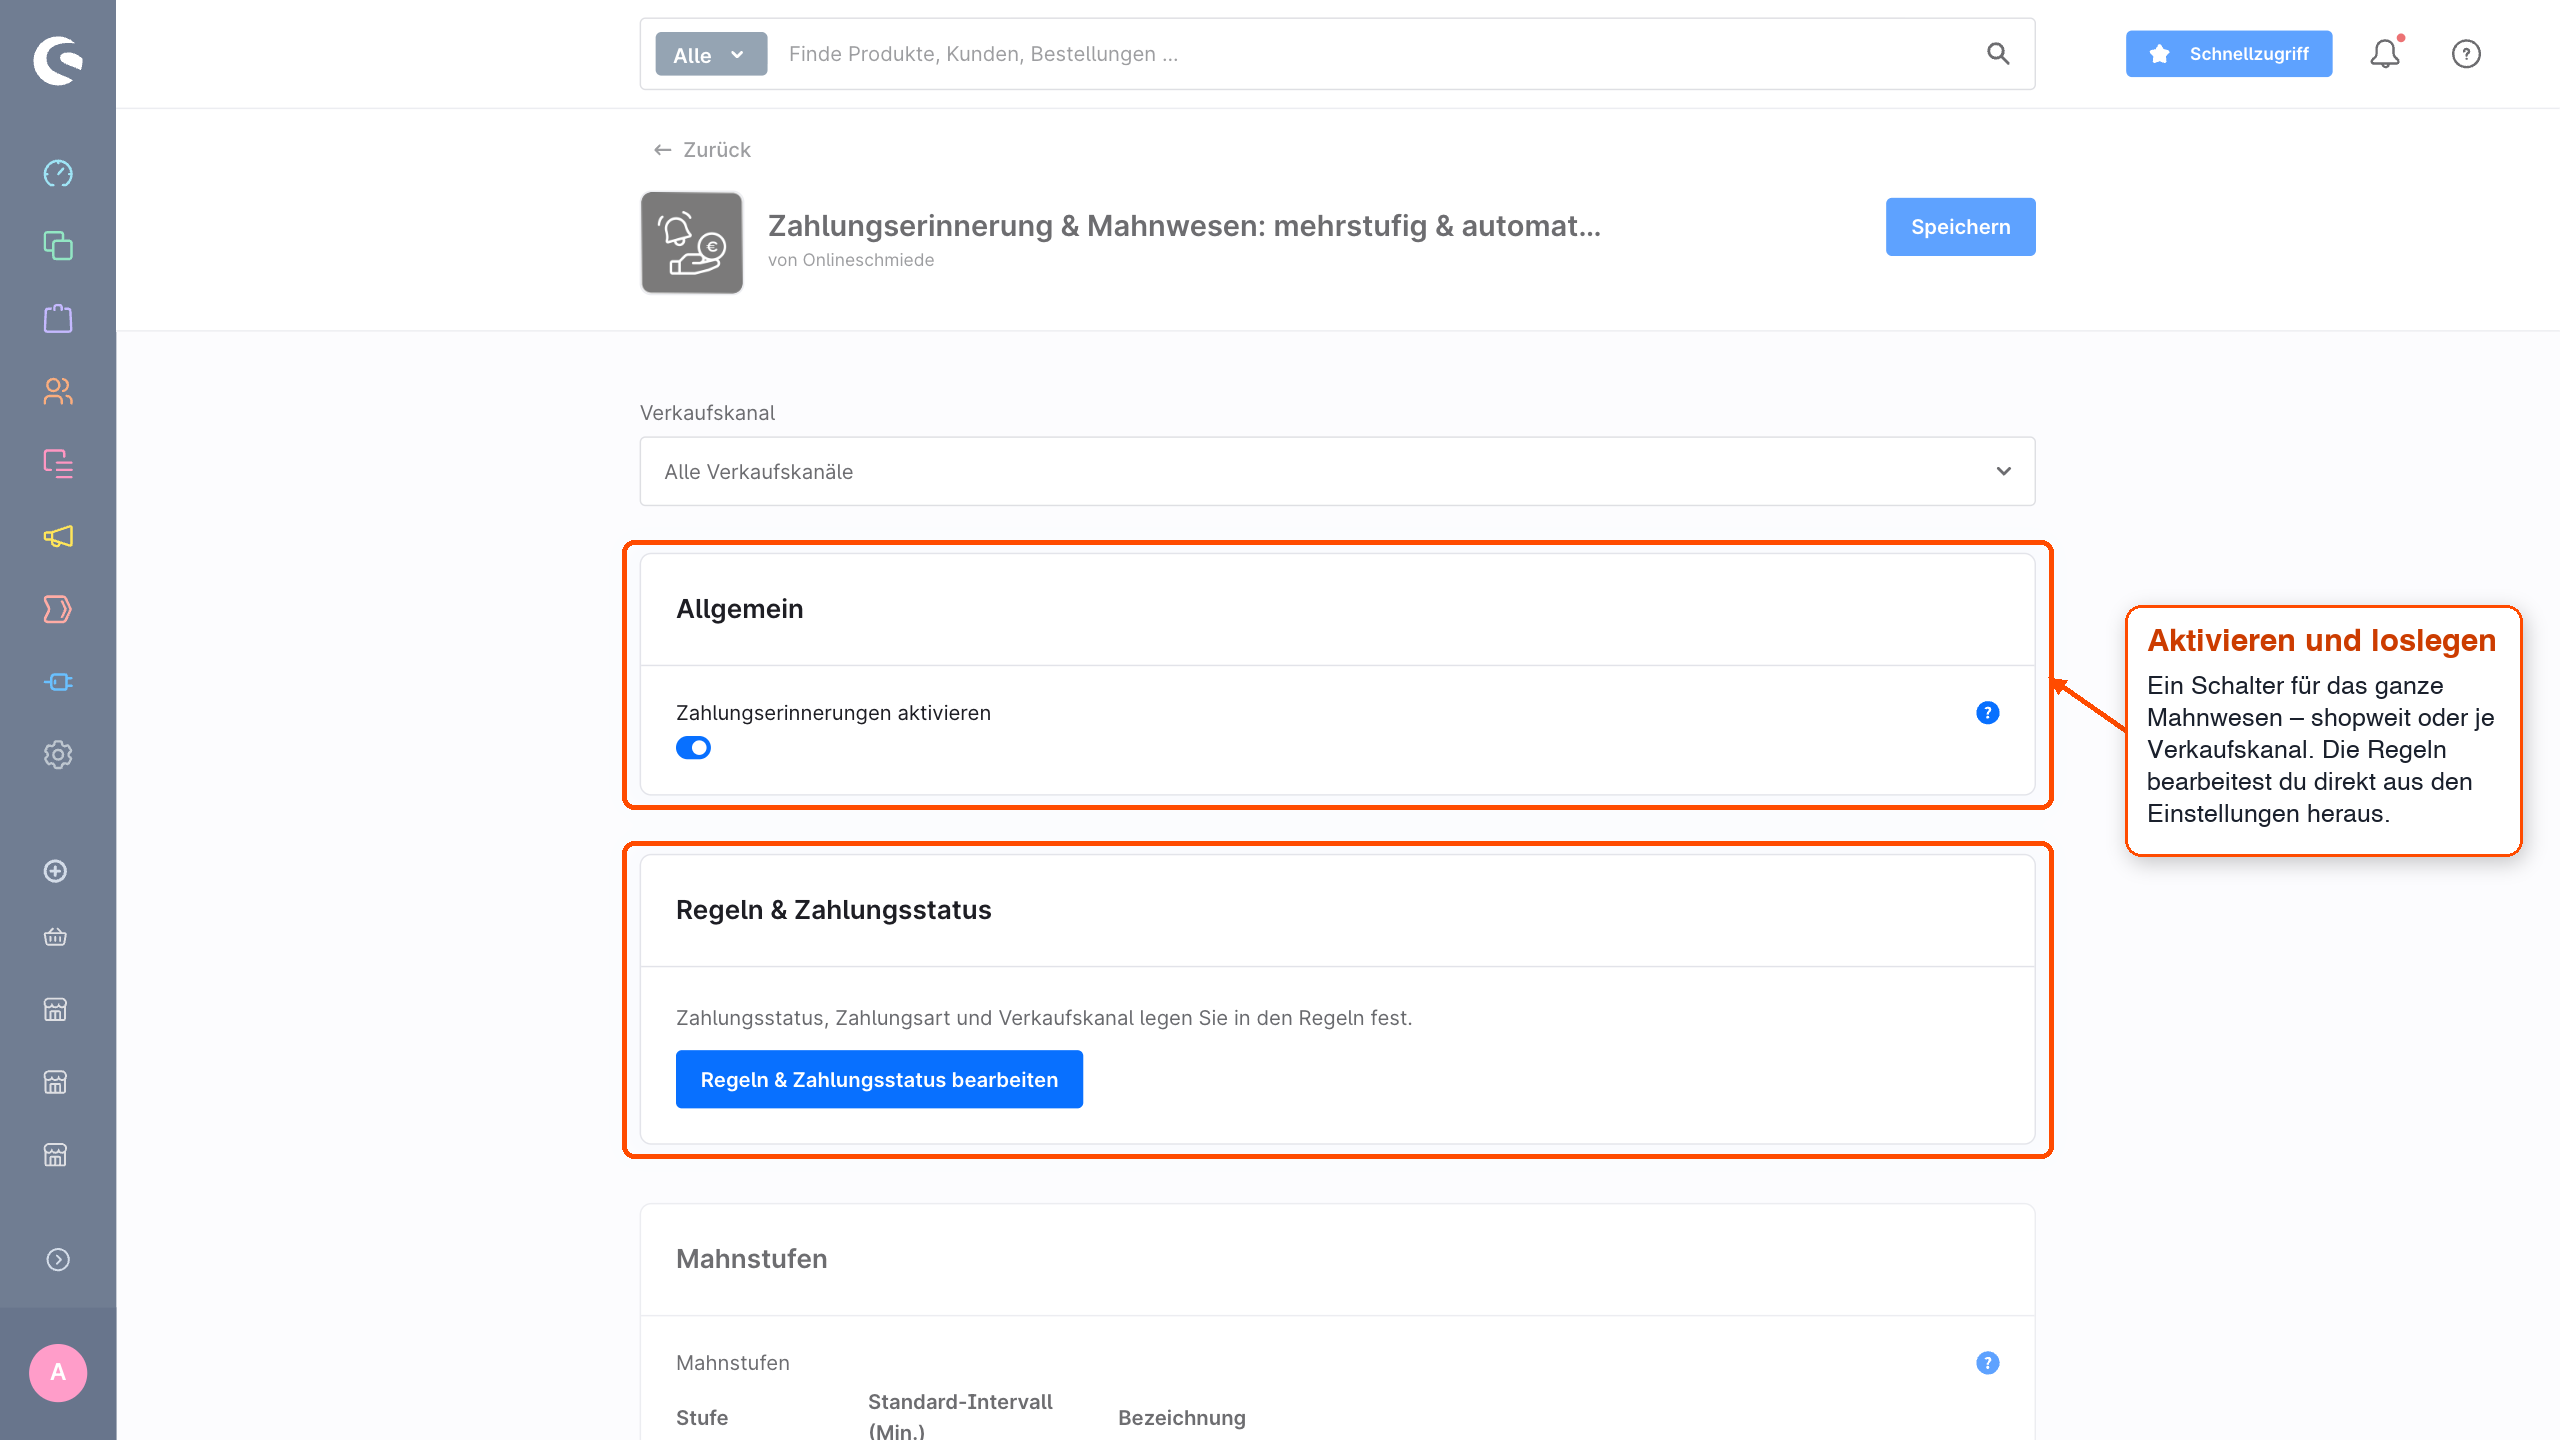Collapse the sidebar with arrow circle
Viewport: 2560px width, 1440px height.
(x=58, y=1259)
